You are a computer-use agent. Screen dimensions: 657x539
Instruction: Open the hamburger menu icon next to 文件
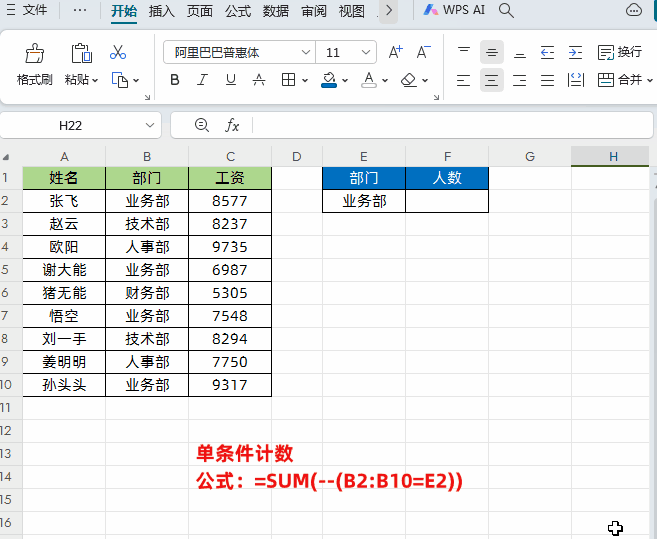tap(11, 10)
